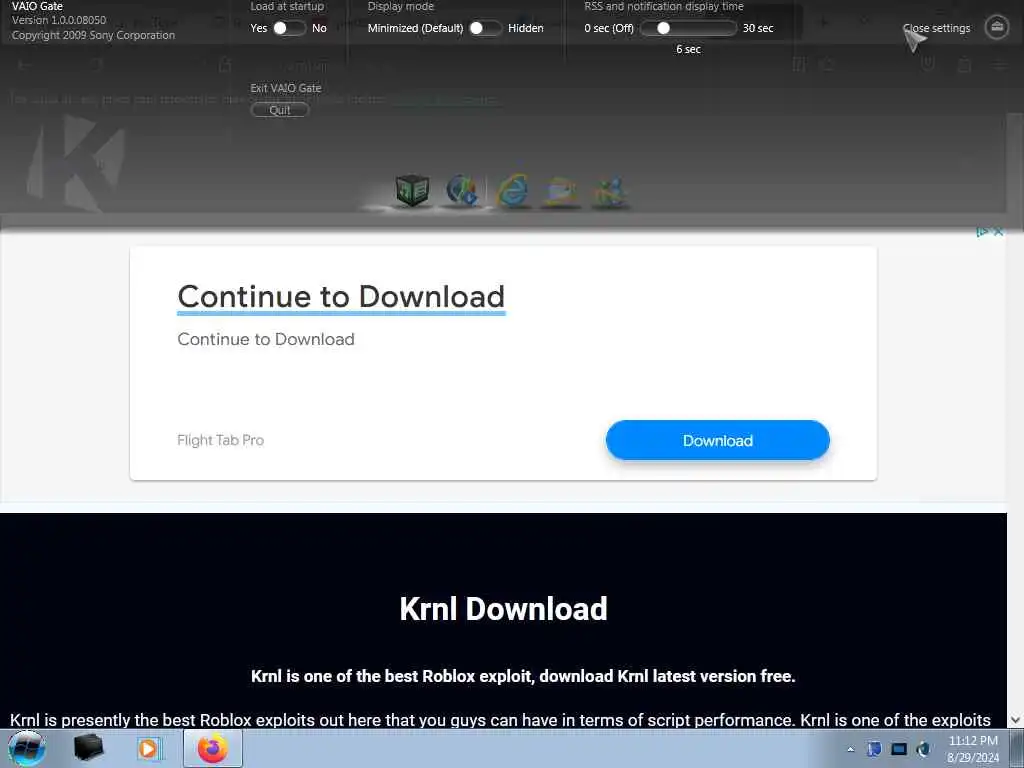Open the Action Center flag tray icon

[874, 749]
